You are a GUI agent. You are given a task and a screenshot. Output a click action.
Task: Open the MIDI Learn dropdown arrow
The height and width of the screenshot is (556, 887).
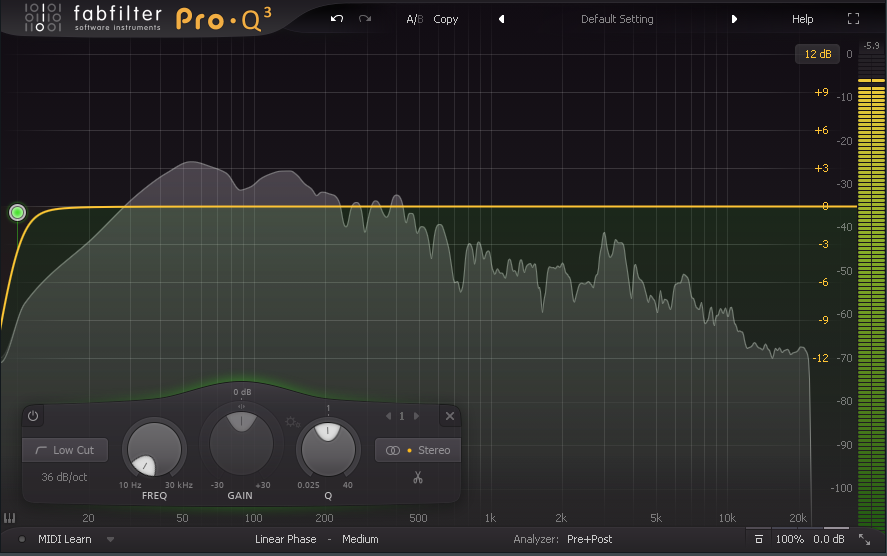click(x=110, y=540)
